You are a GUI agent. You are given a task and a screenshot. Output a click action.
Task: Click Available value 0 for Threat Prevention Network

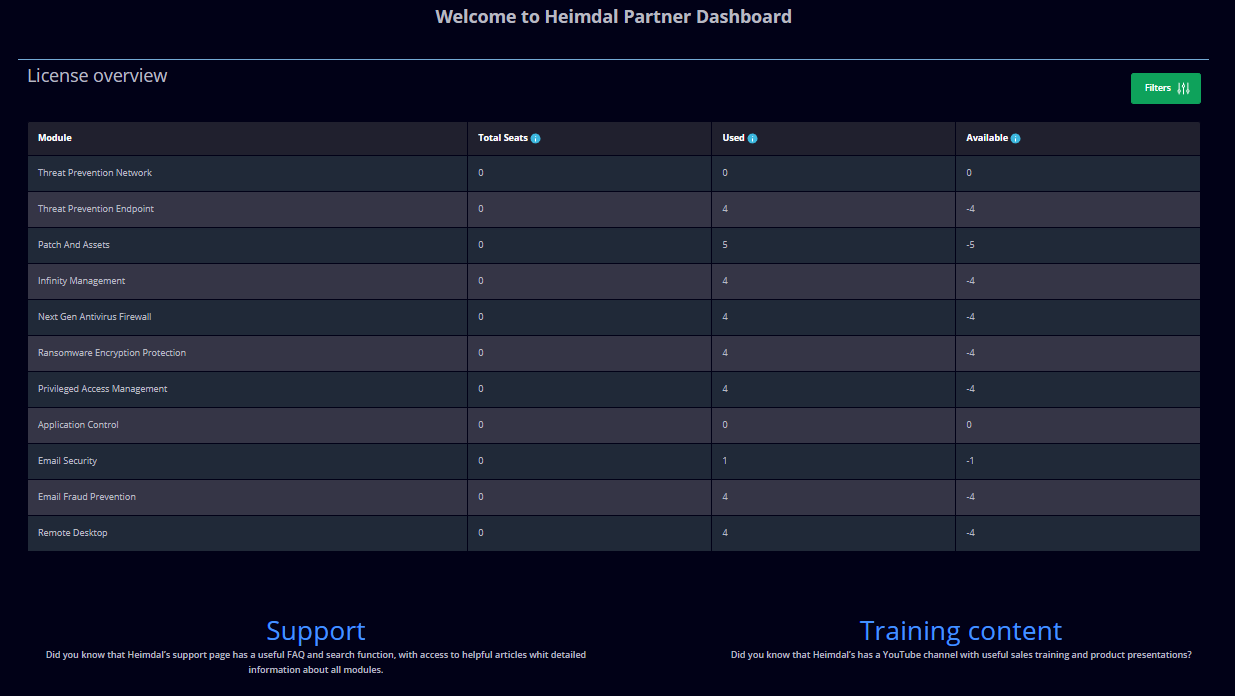tap(969, 173)
